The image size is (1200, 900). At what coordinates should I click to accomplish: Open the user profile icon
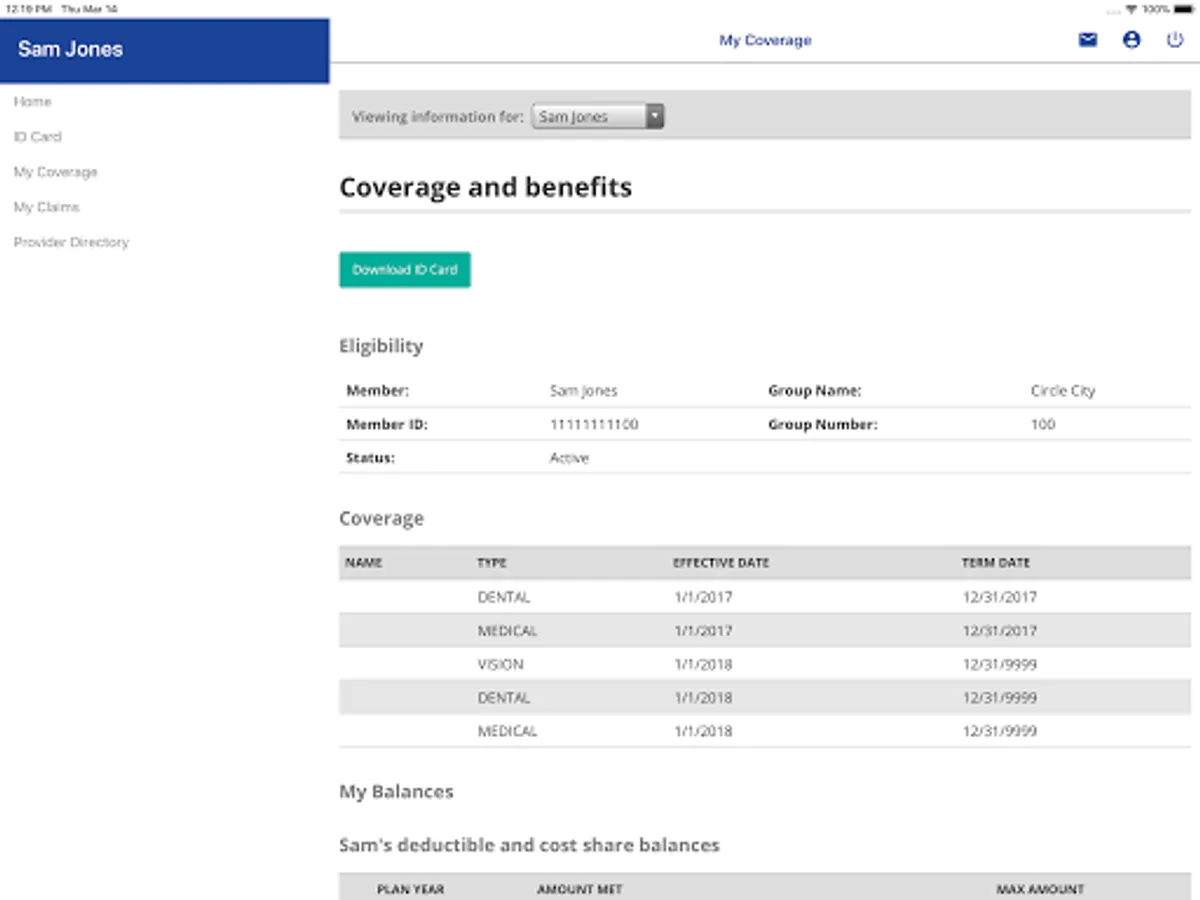click(1131, 41)
